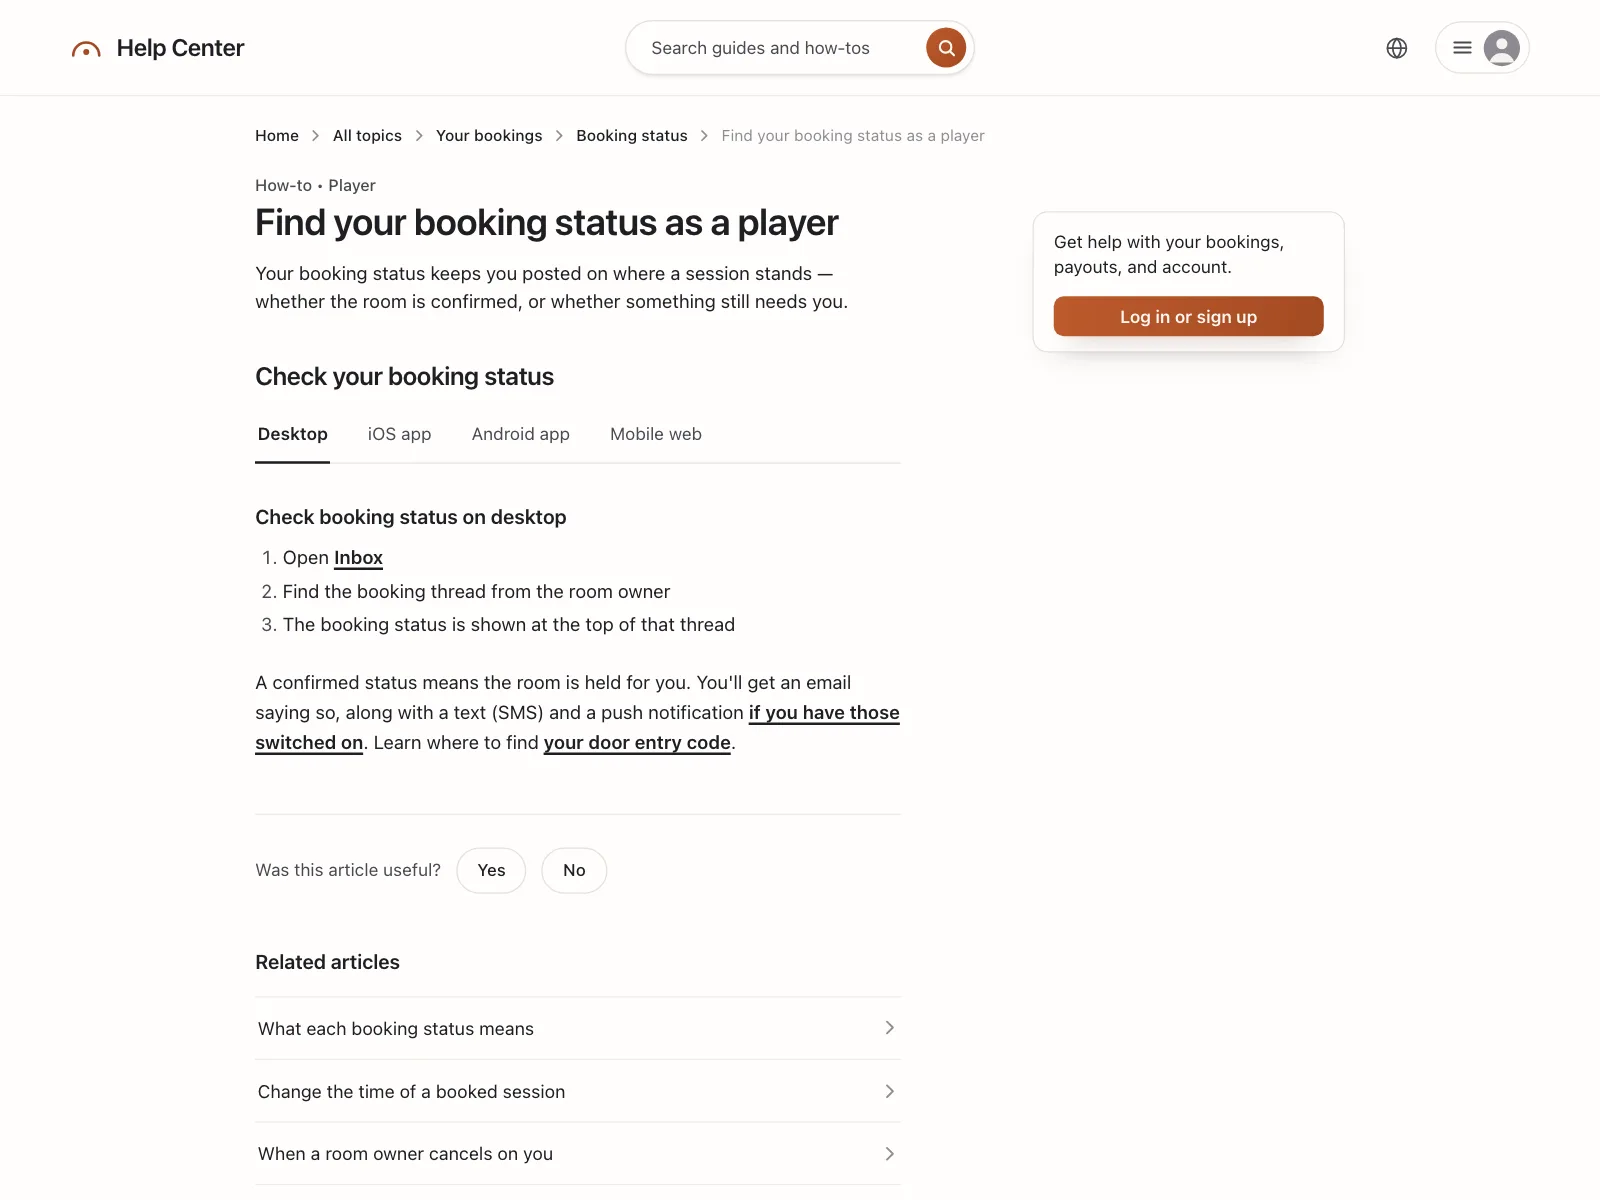Click 'Find your booking status as a player' breadcrumb
Screen dimensions: 1600x1200
click(x=853, y=136)
